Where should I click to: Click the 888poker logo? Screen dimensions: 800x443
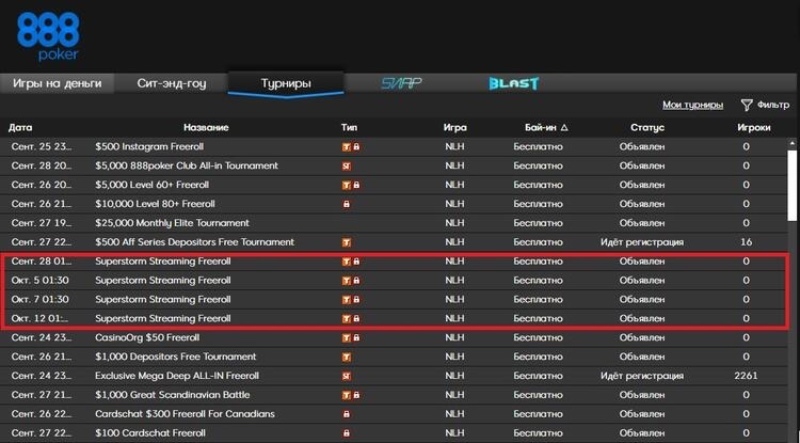(x=48, y=37)
